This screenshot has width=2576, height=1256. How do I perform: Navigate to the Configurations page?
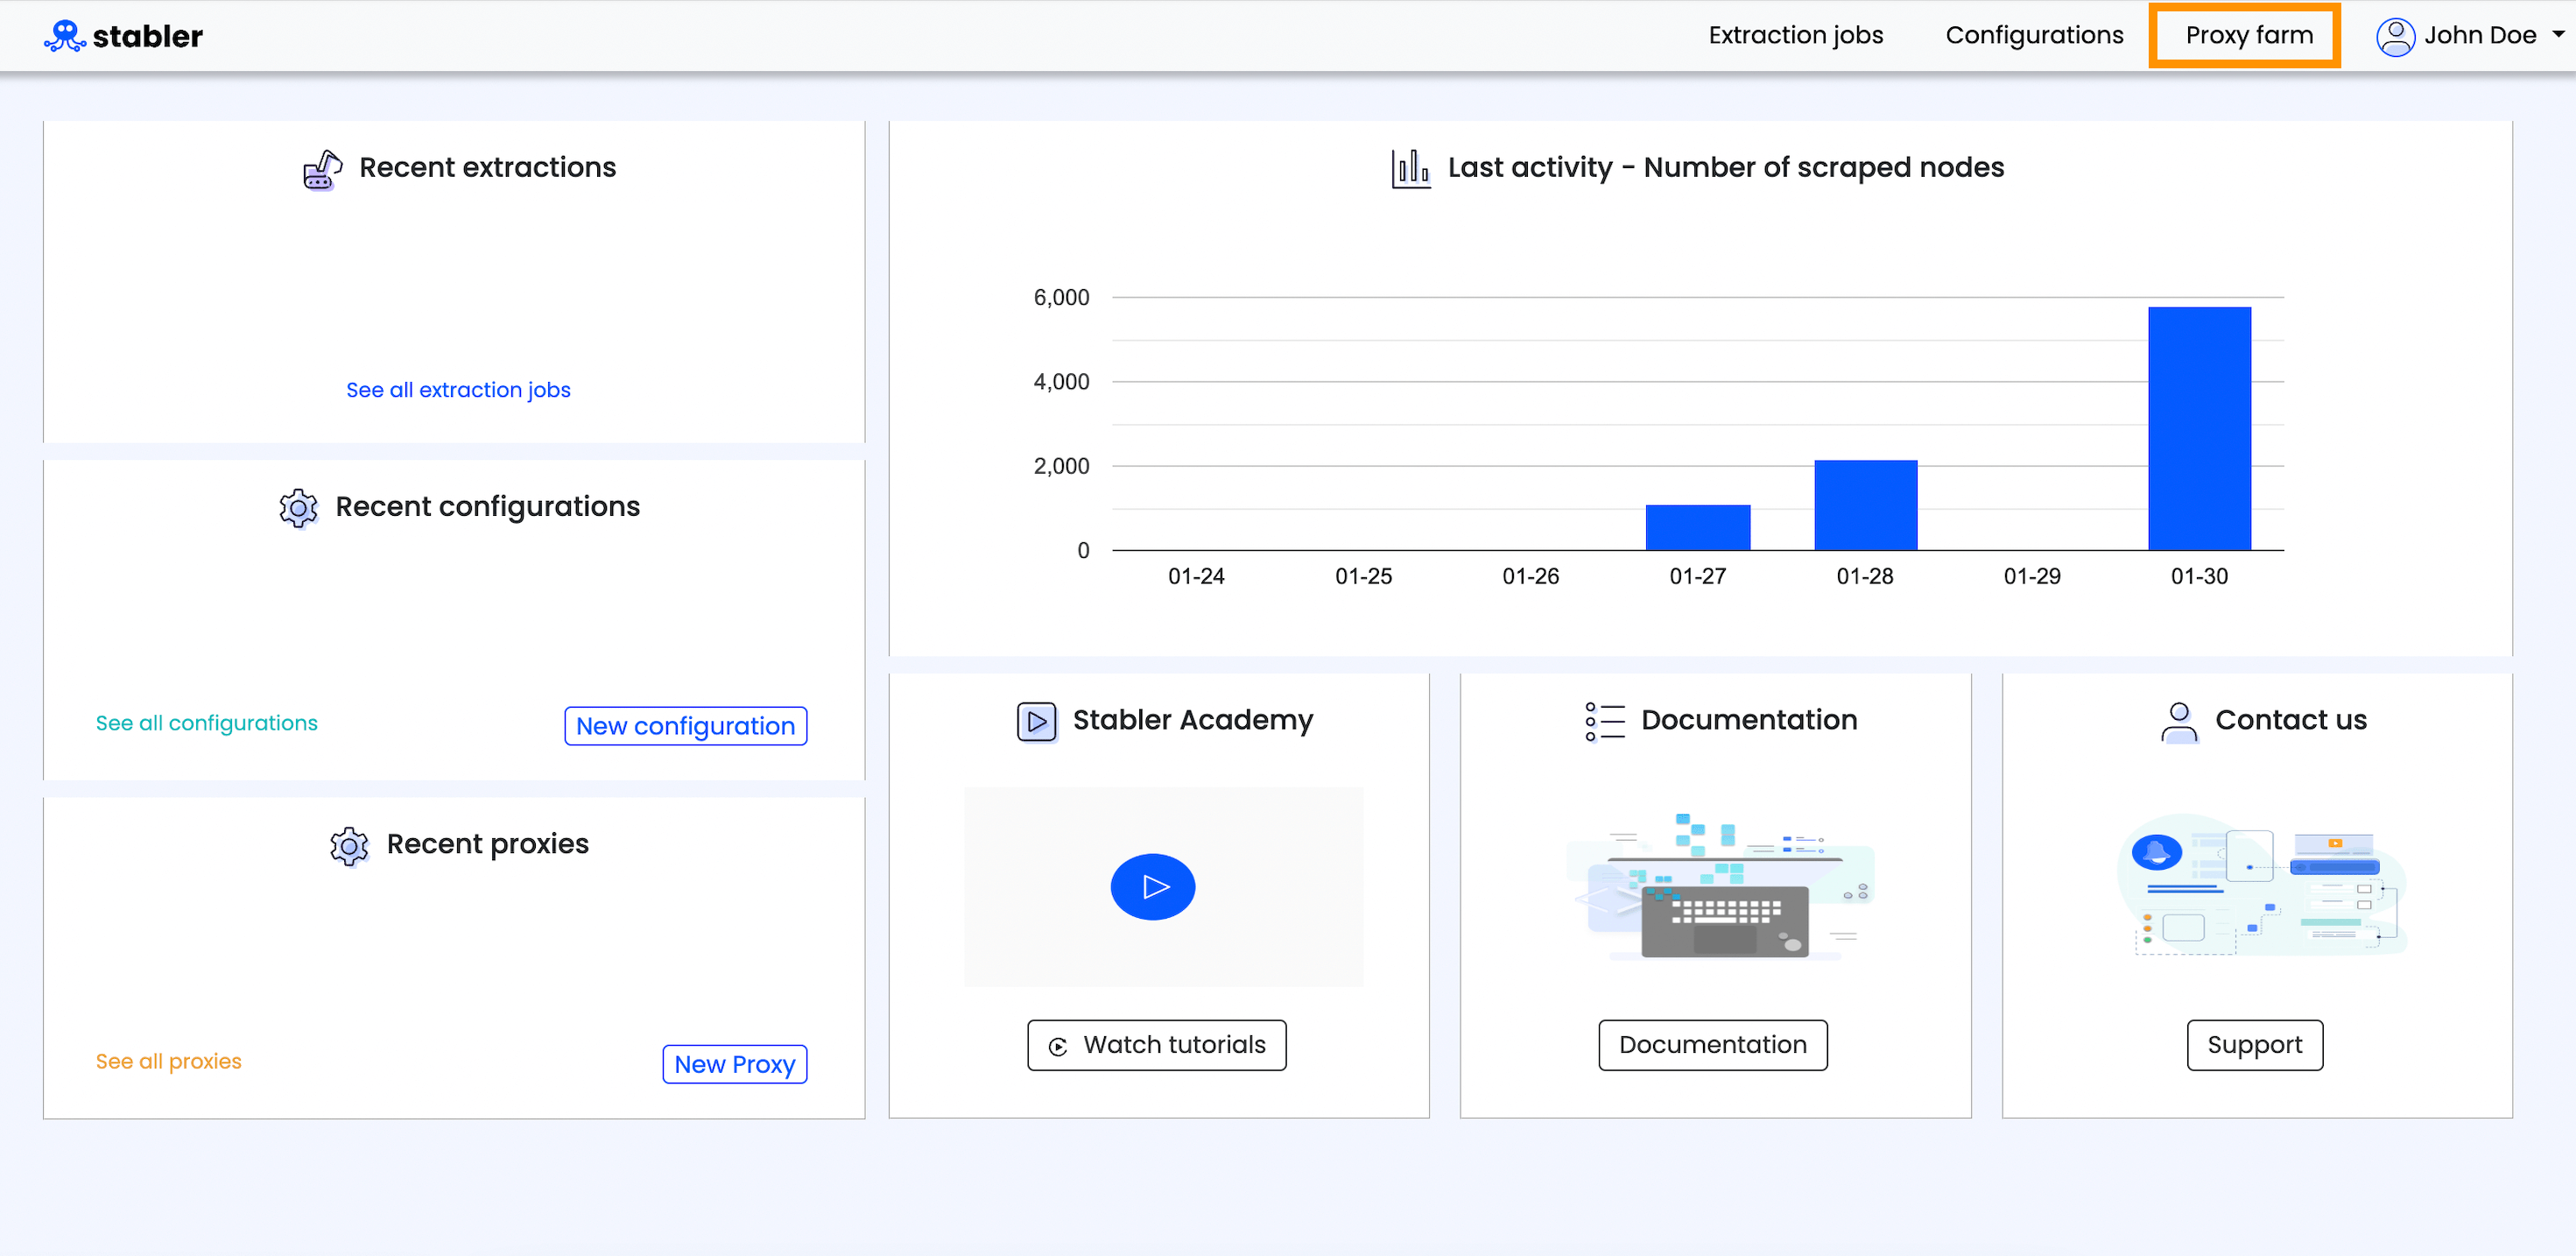(x=2034, y=35)
